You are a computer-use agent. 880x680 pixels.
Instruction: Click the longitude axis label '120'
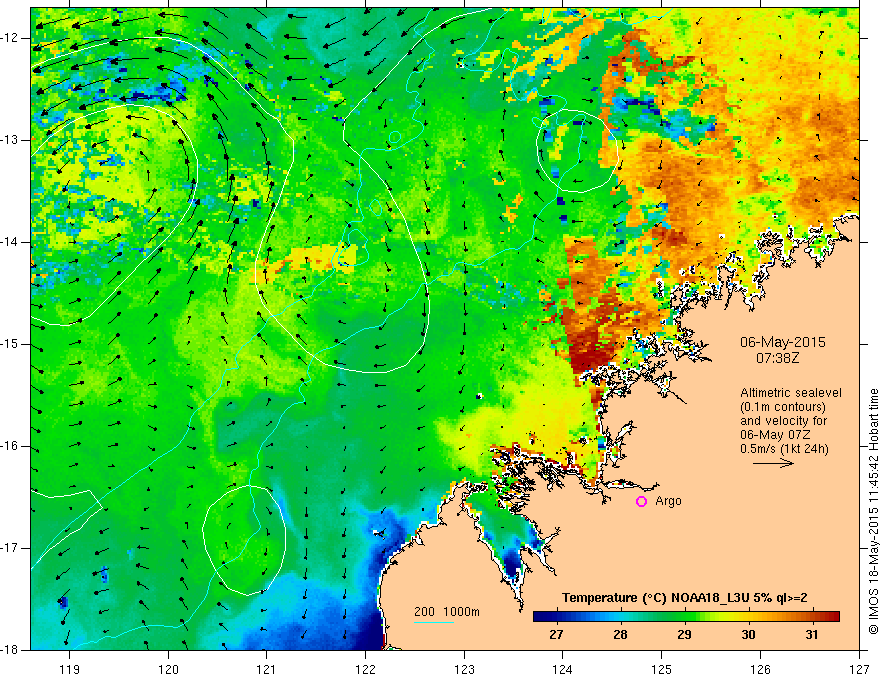coord(168,669)
